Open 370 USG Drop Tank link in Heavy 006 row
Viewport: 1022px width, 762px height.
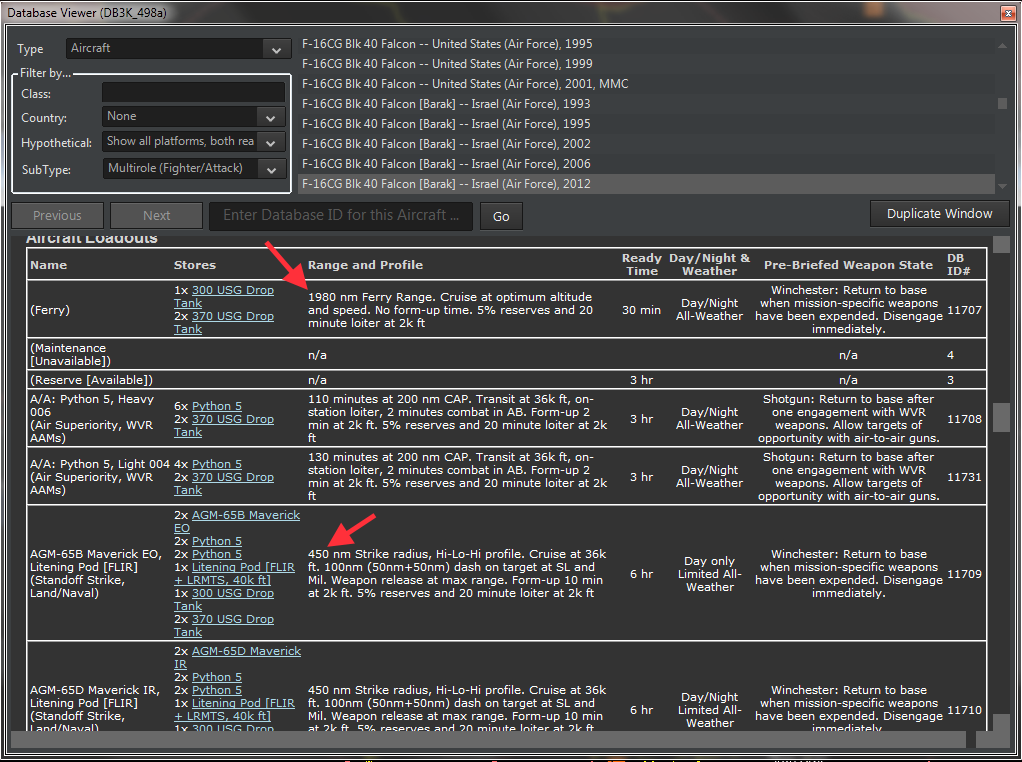click(x=224, y=426)
